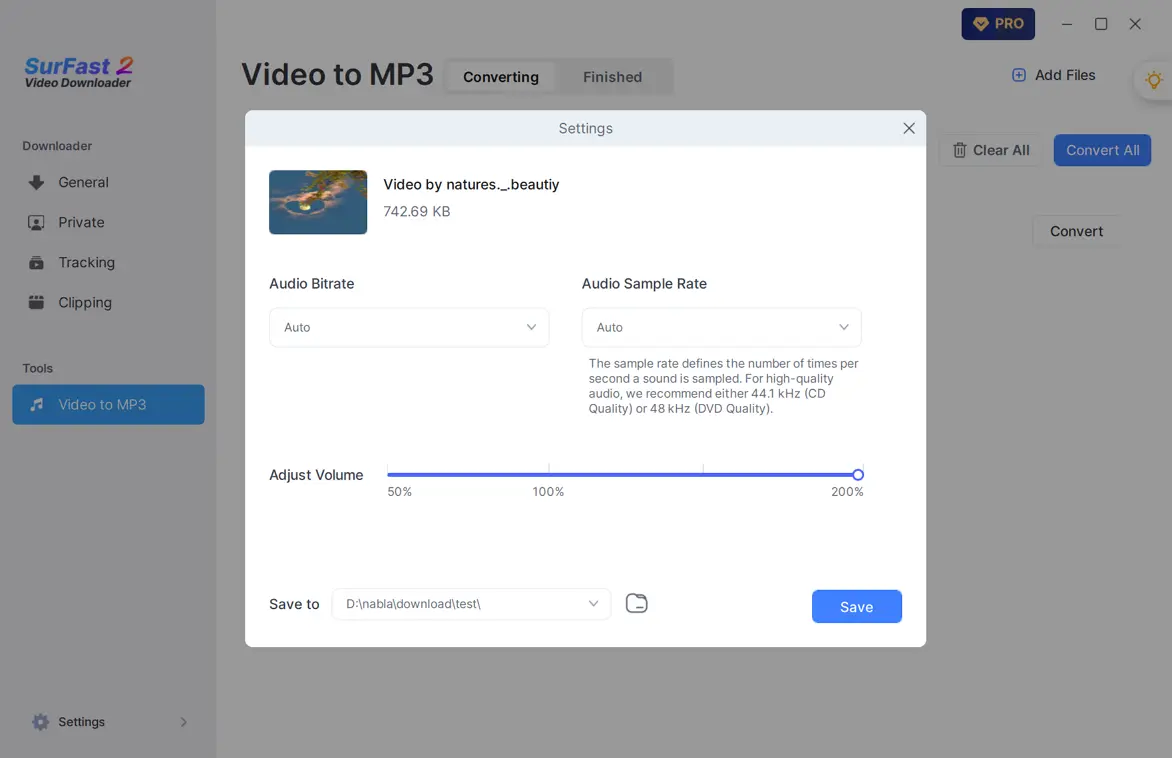The height and width of the screenshot is (758, 1172).
Task: Switch to the Converting tab
Action: (x=501, y=77)
